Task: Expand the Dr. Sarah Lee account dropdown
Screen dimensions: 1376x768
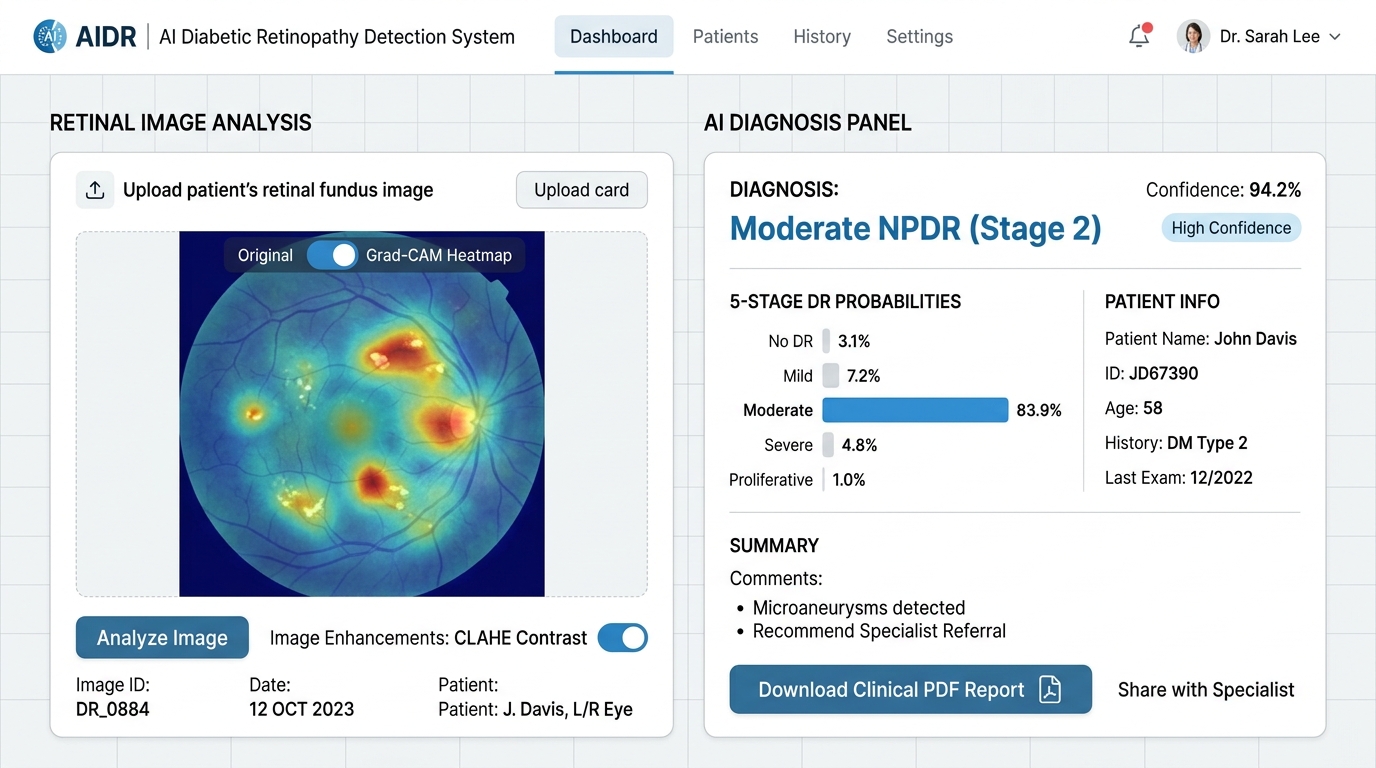Action: 1334,37
